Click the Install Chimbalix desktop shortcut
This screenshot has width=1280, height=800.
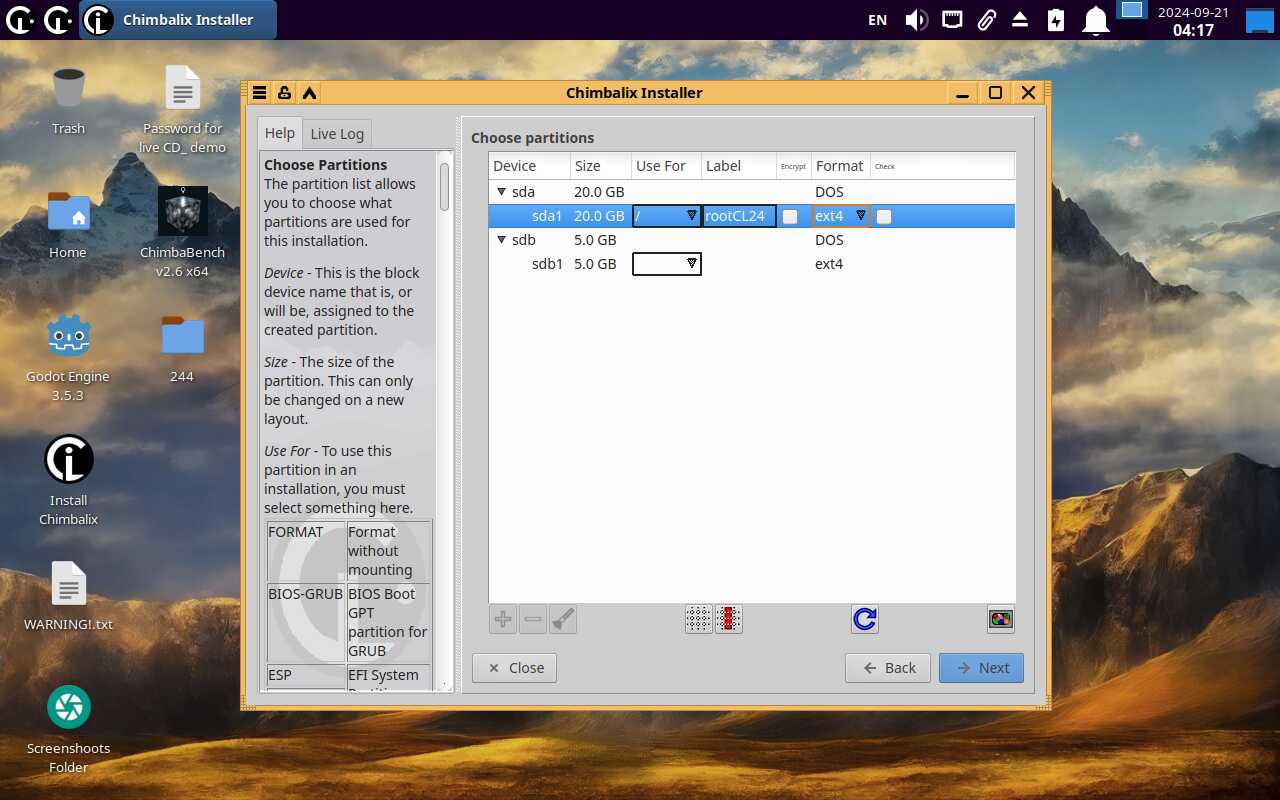tap(68, 481)
